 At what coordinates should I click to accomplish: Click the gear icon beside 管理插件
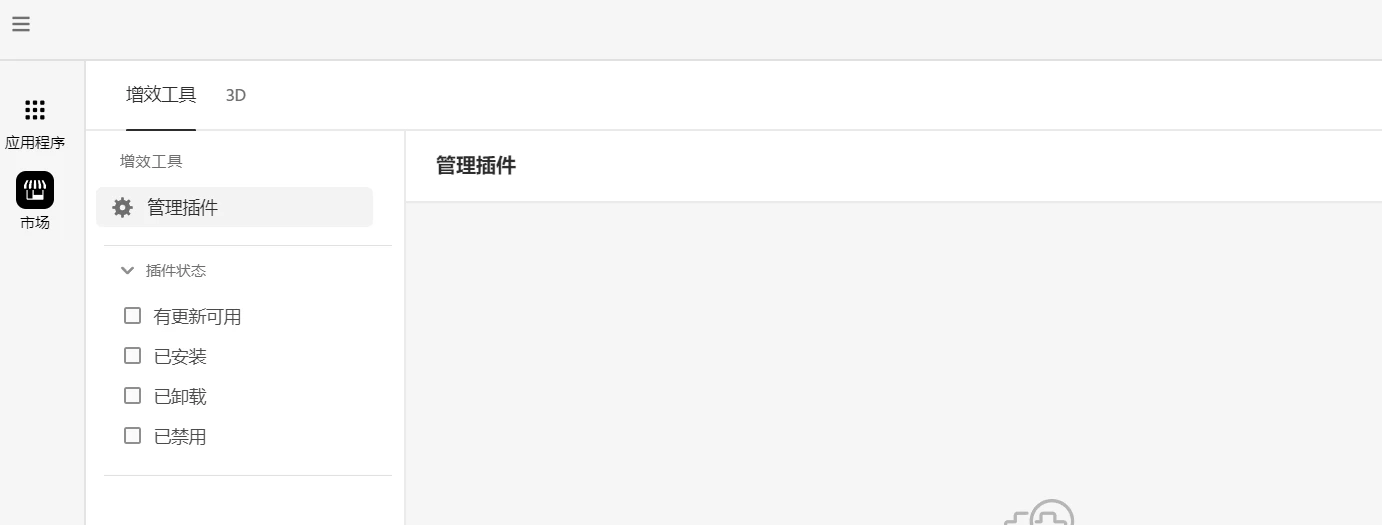pyautogui.click(x=122, y=207)
